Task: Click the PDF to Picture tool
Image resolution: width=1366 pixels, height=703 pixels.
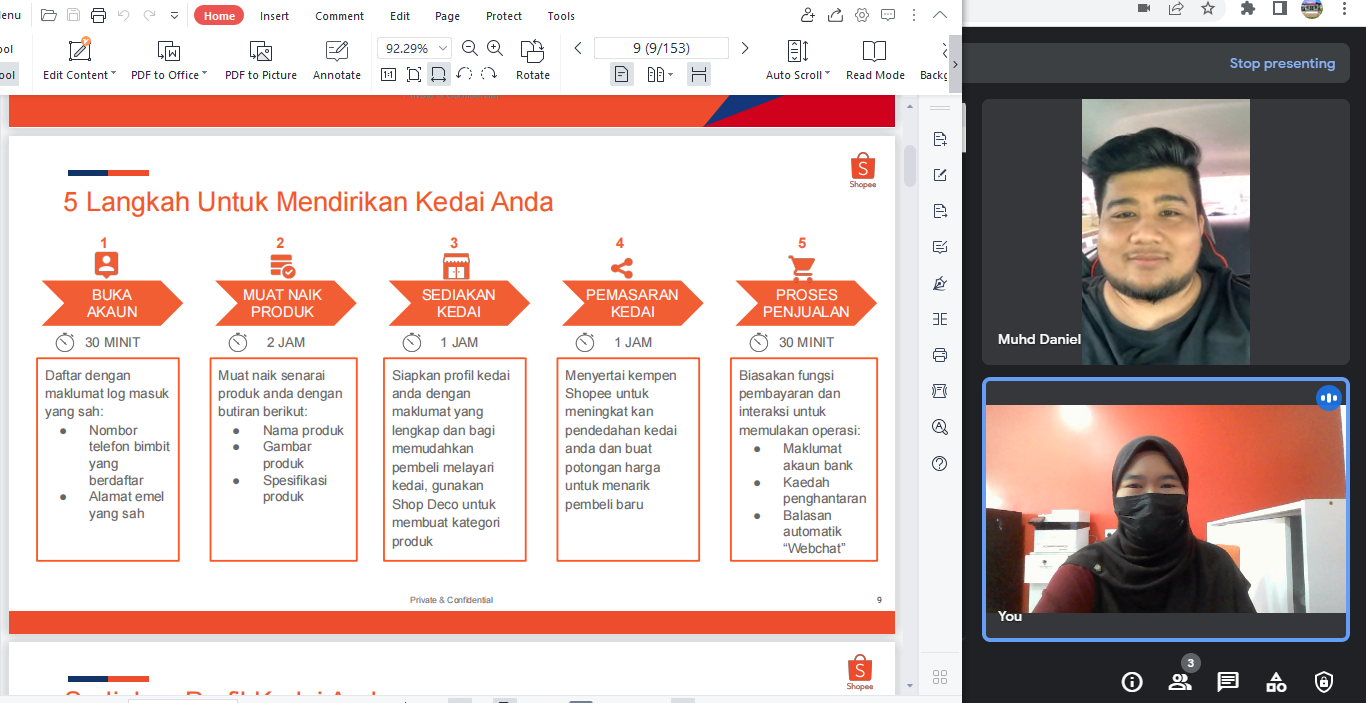Action: coord(261,59)
